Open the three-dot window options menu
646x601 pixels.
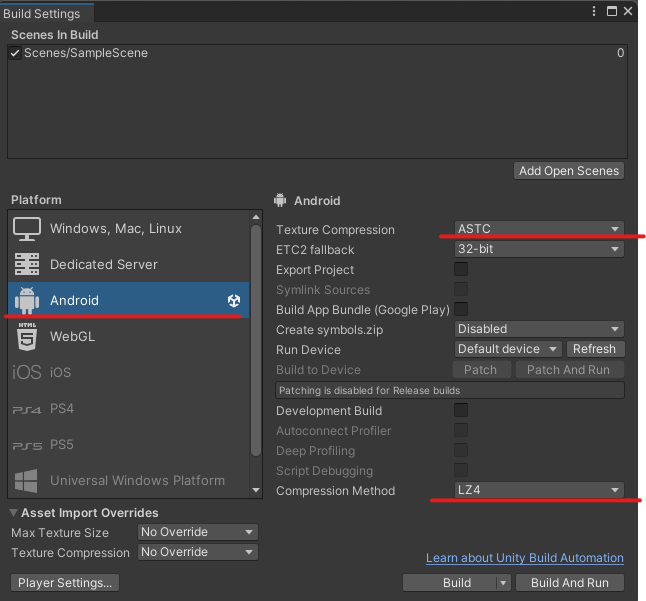pos(594,11)
